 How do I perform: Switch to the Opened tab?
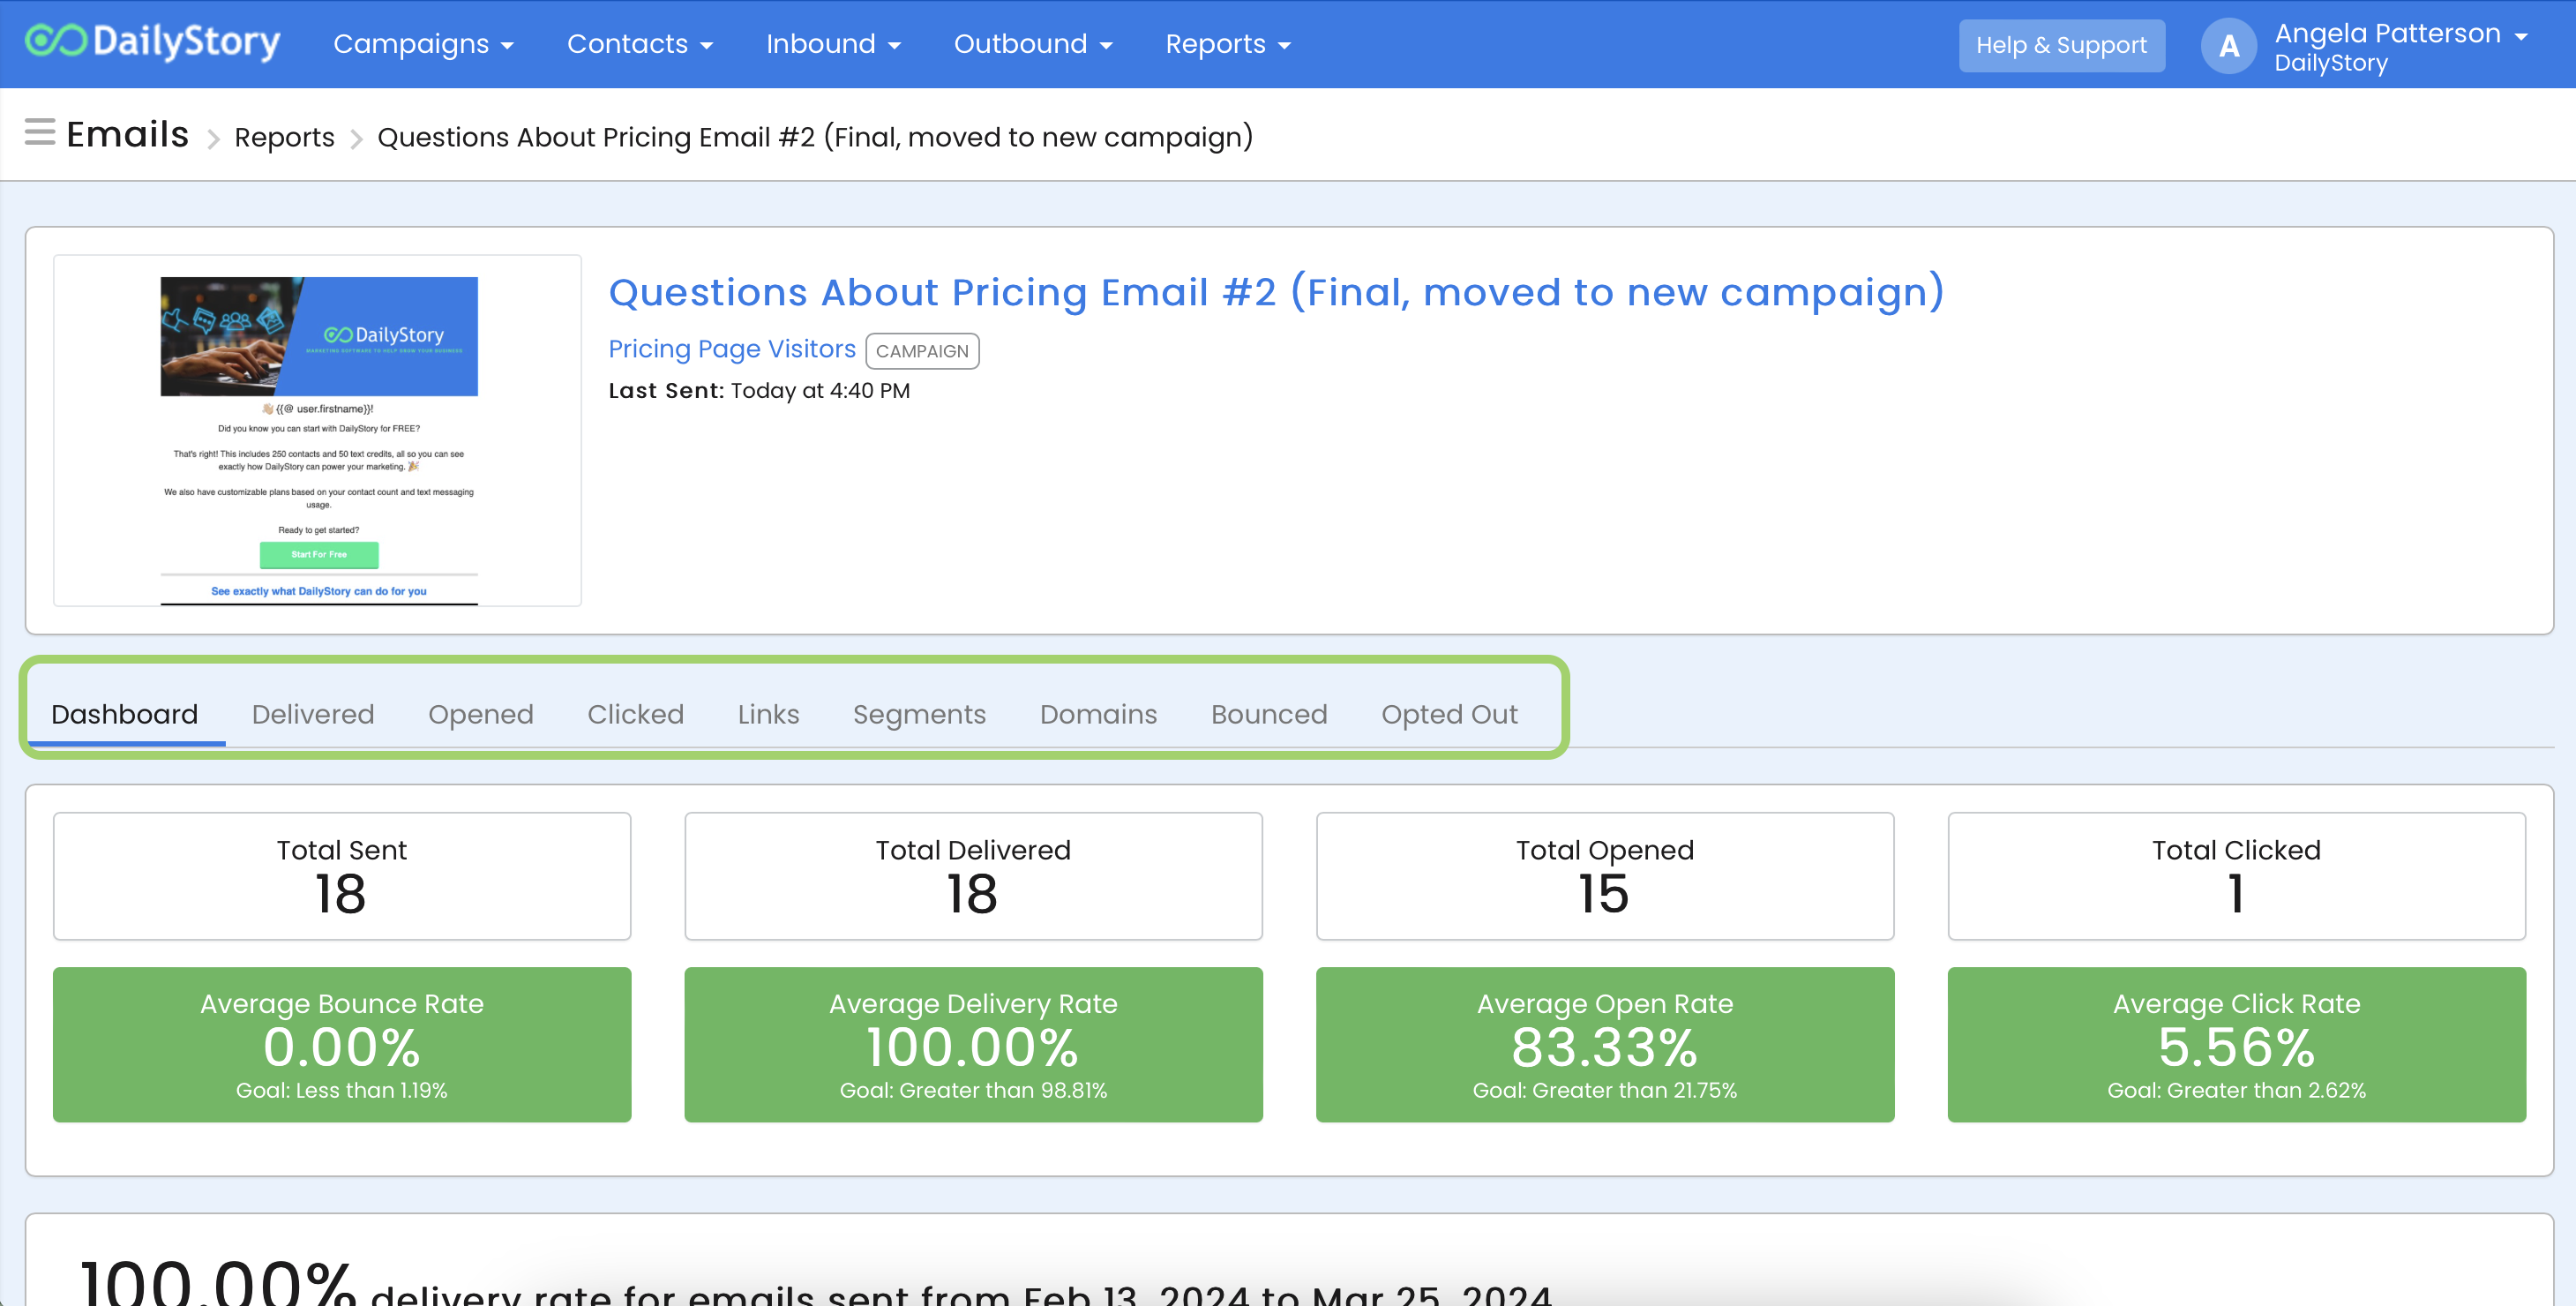pyautogui.click(x=481, y=714)
